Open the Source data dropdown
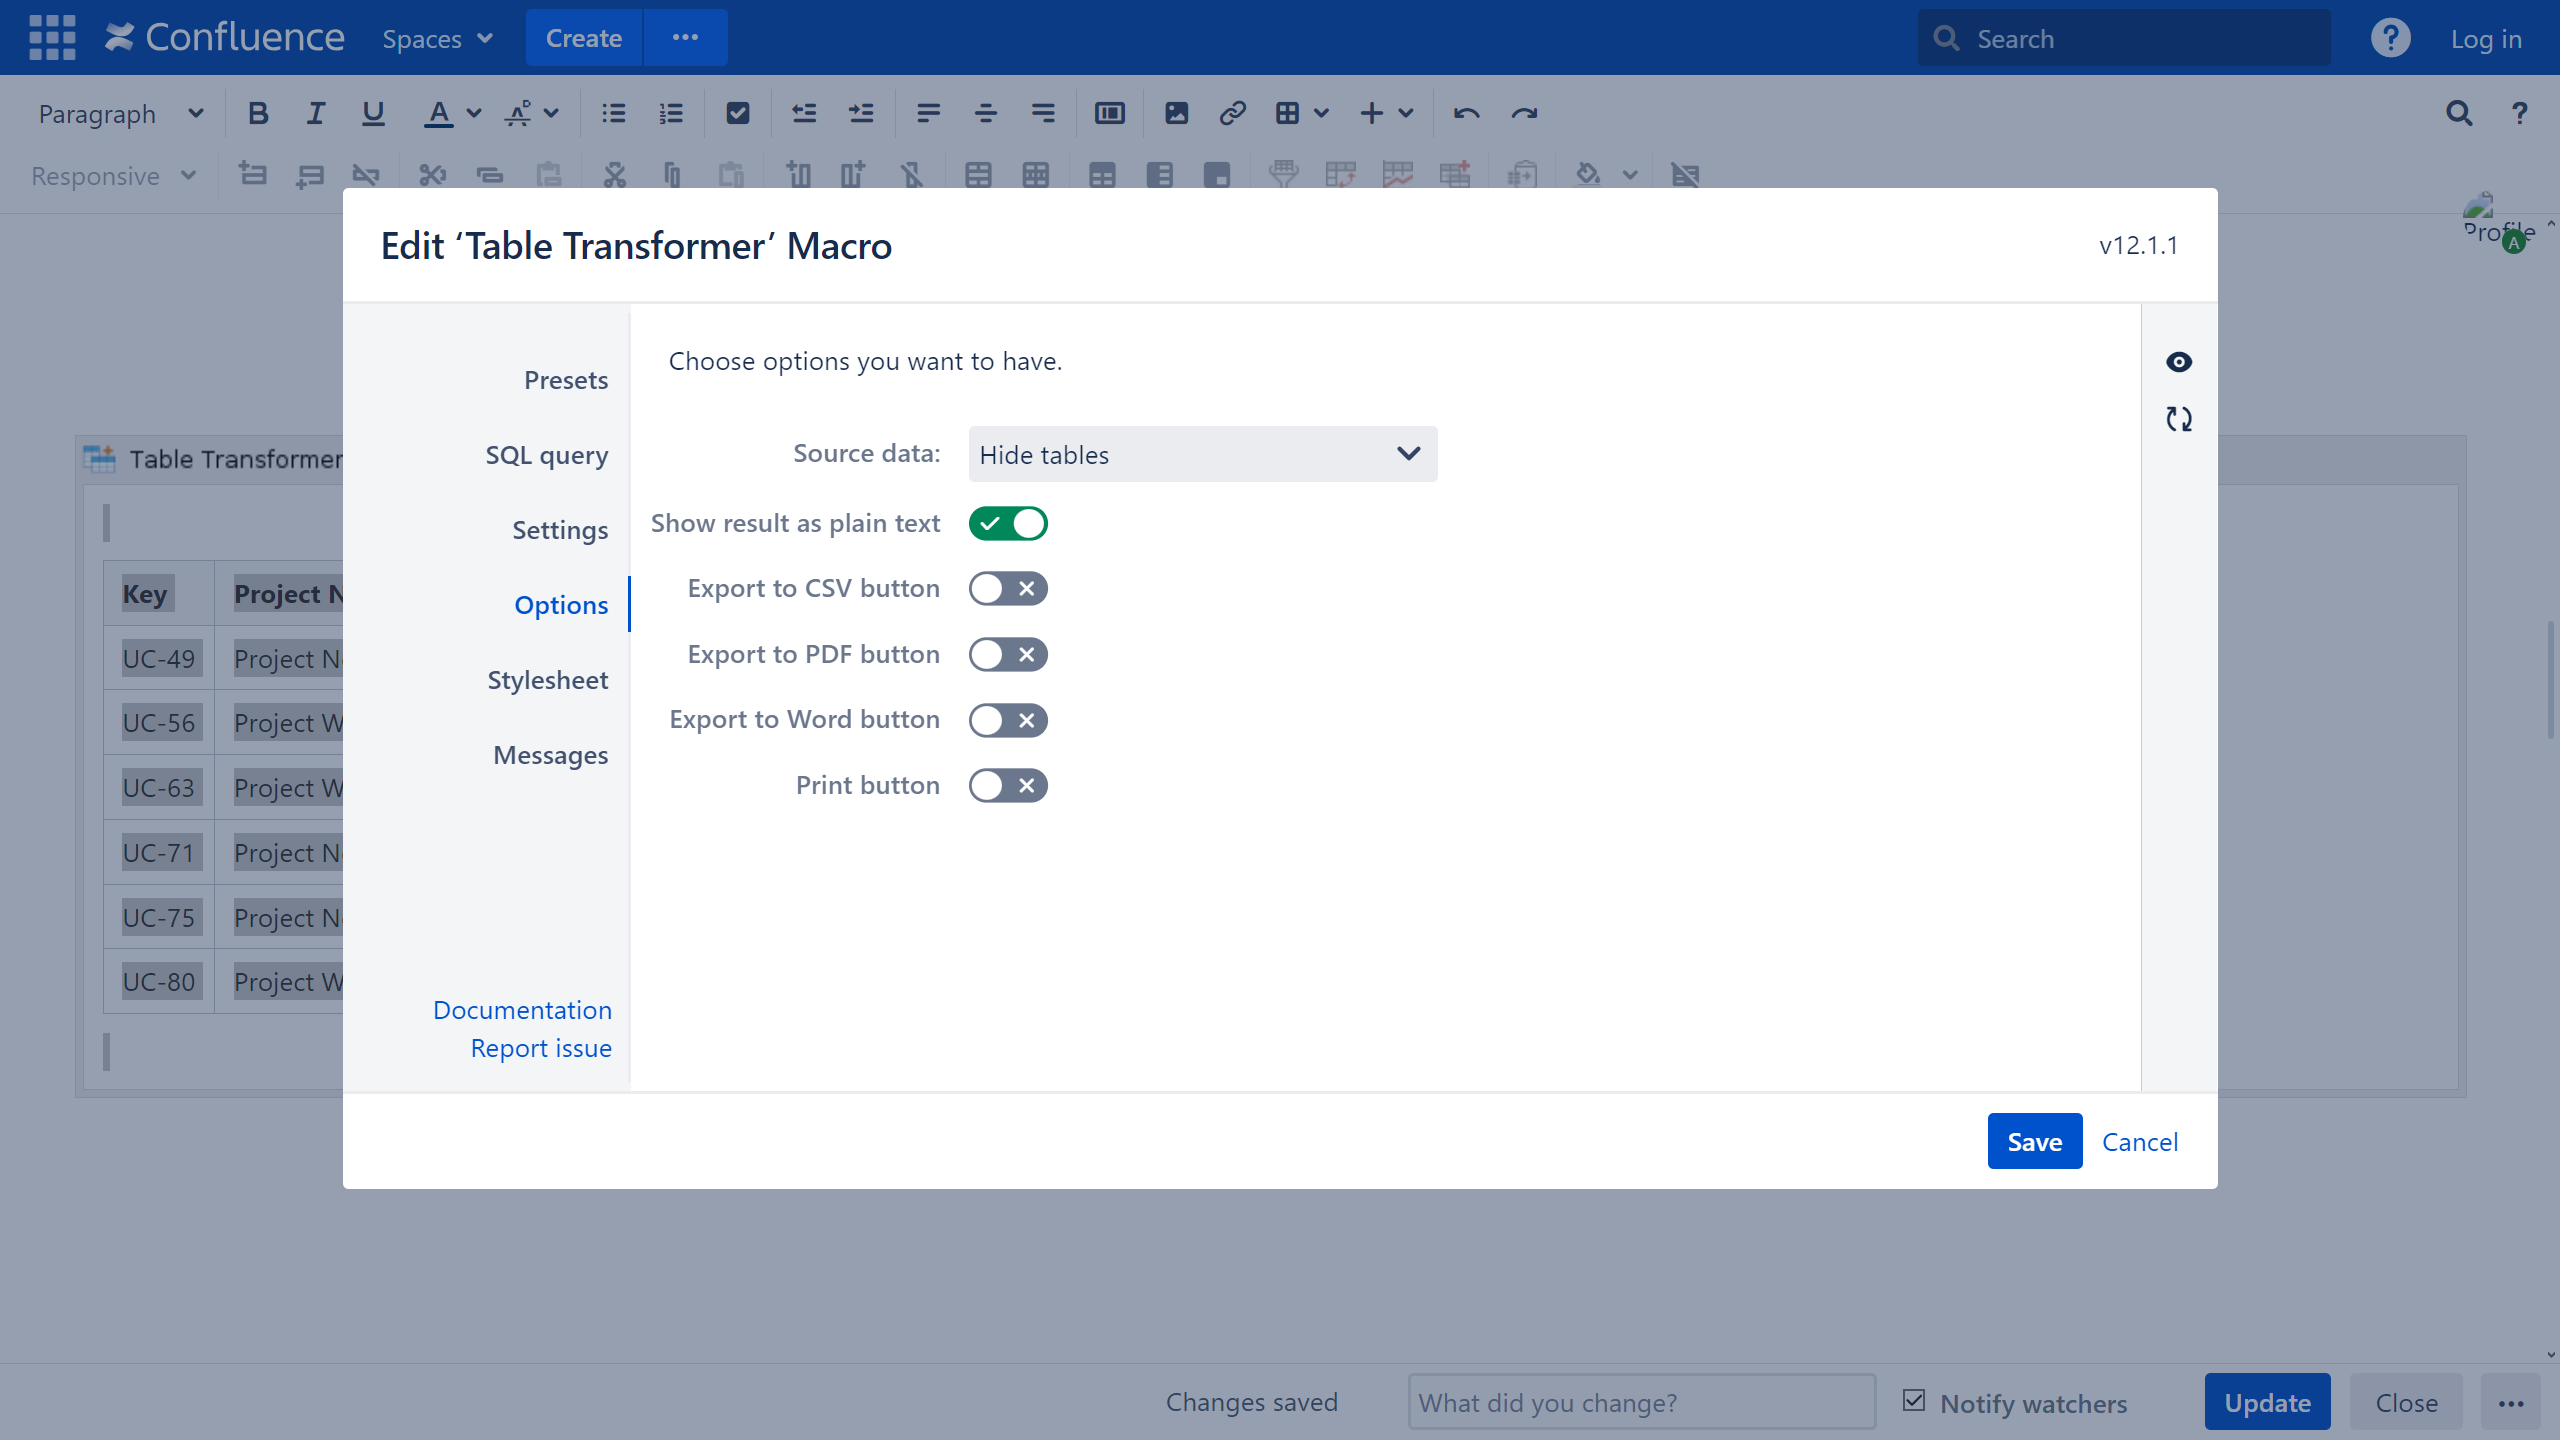 coord(1202,455)
